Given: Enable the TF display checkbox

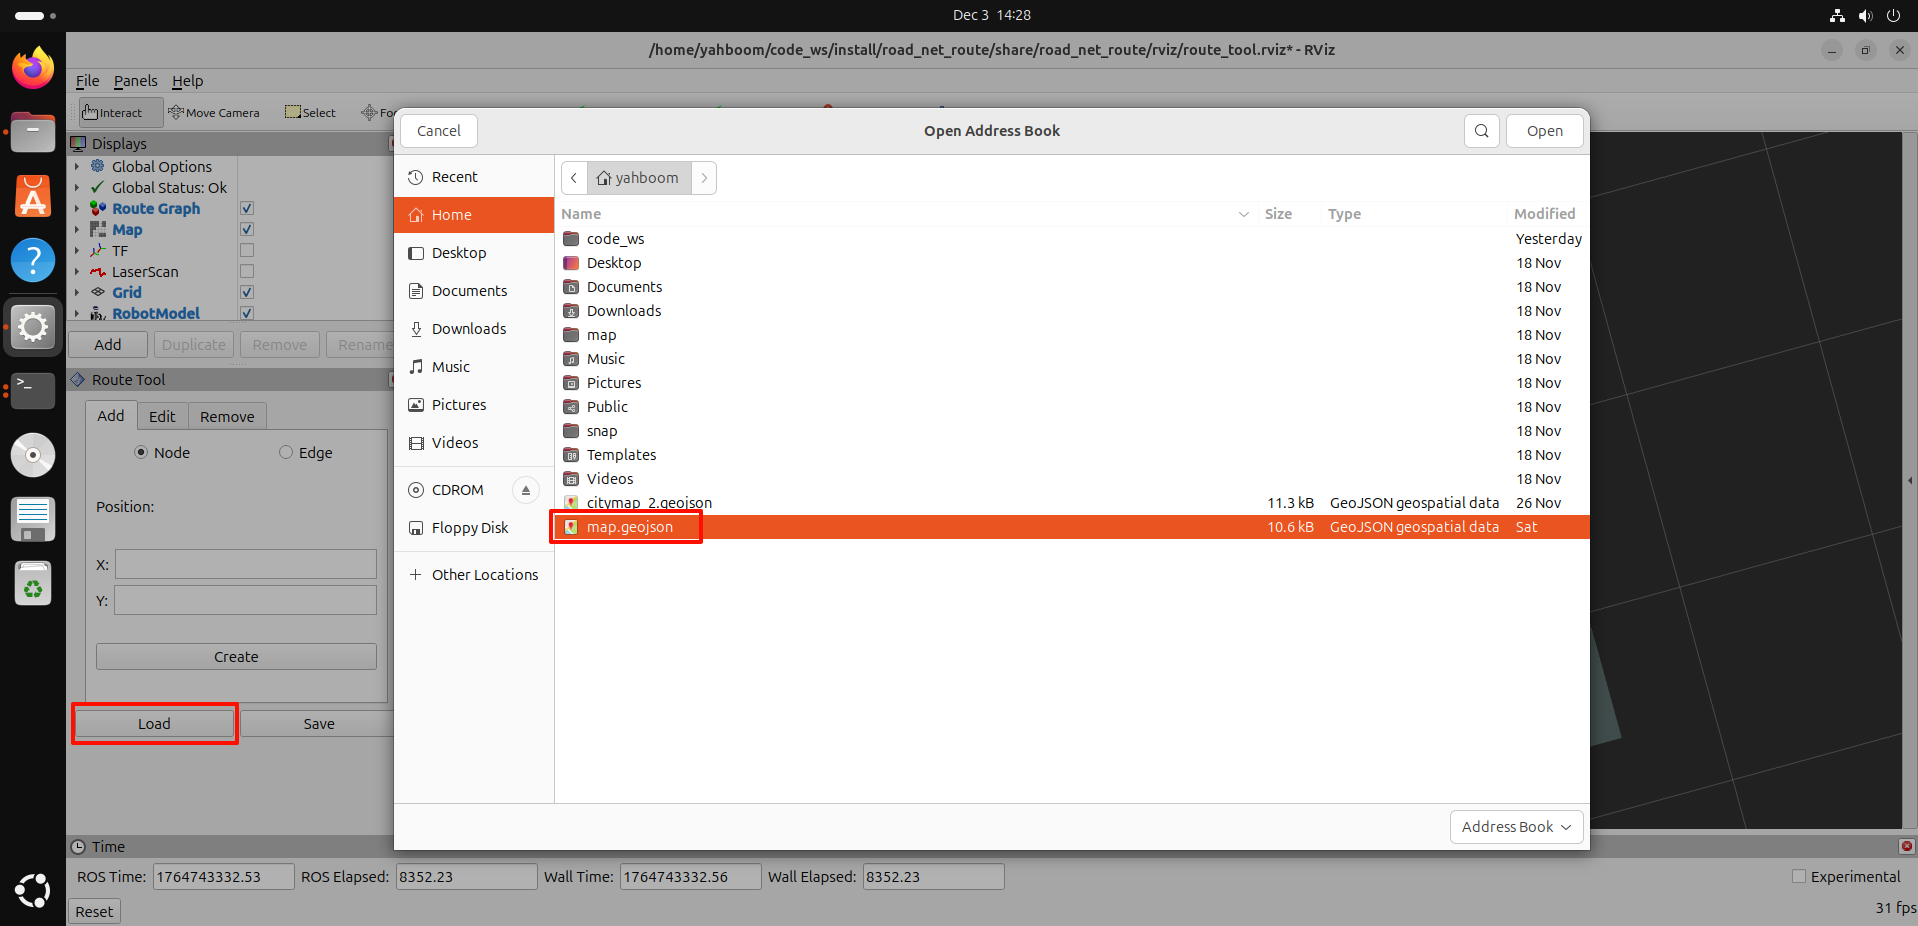Looking at the screenshot, I should click(247, 251).
